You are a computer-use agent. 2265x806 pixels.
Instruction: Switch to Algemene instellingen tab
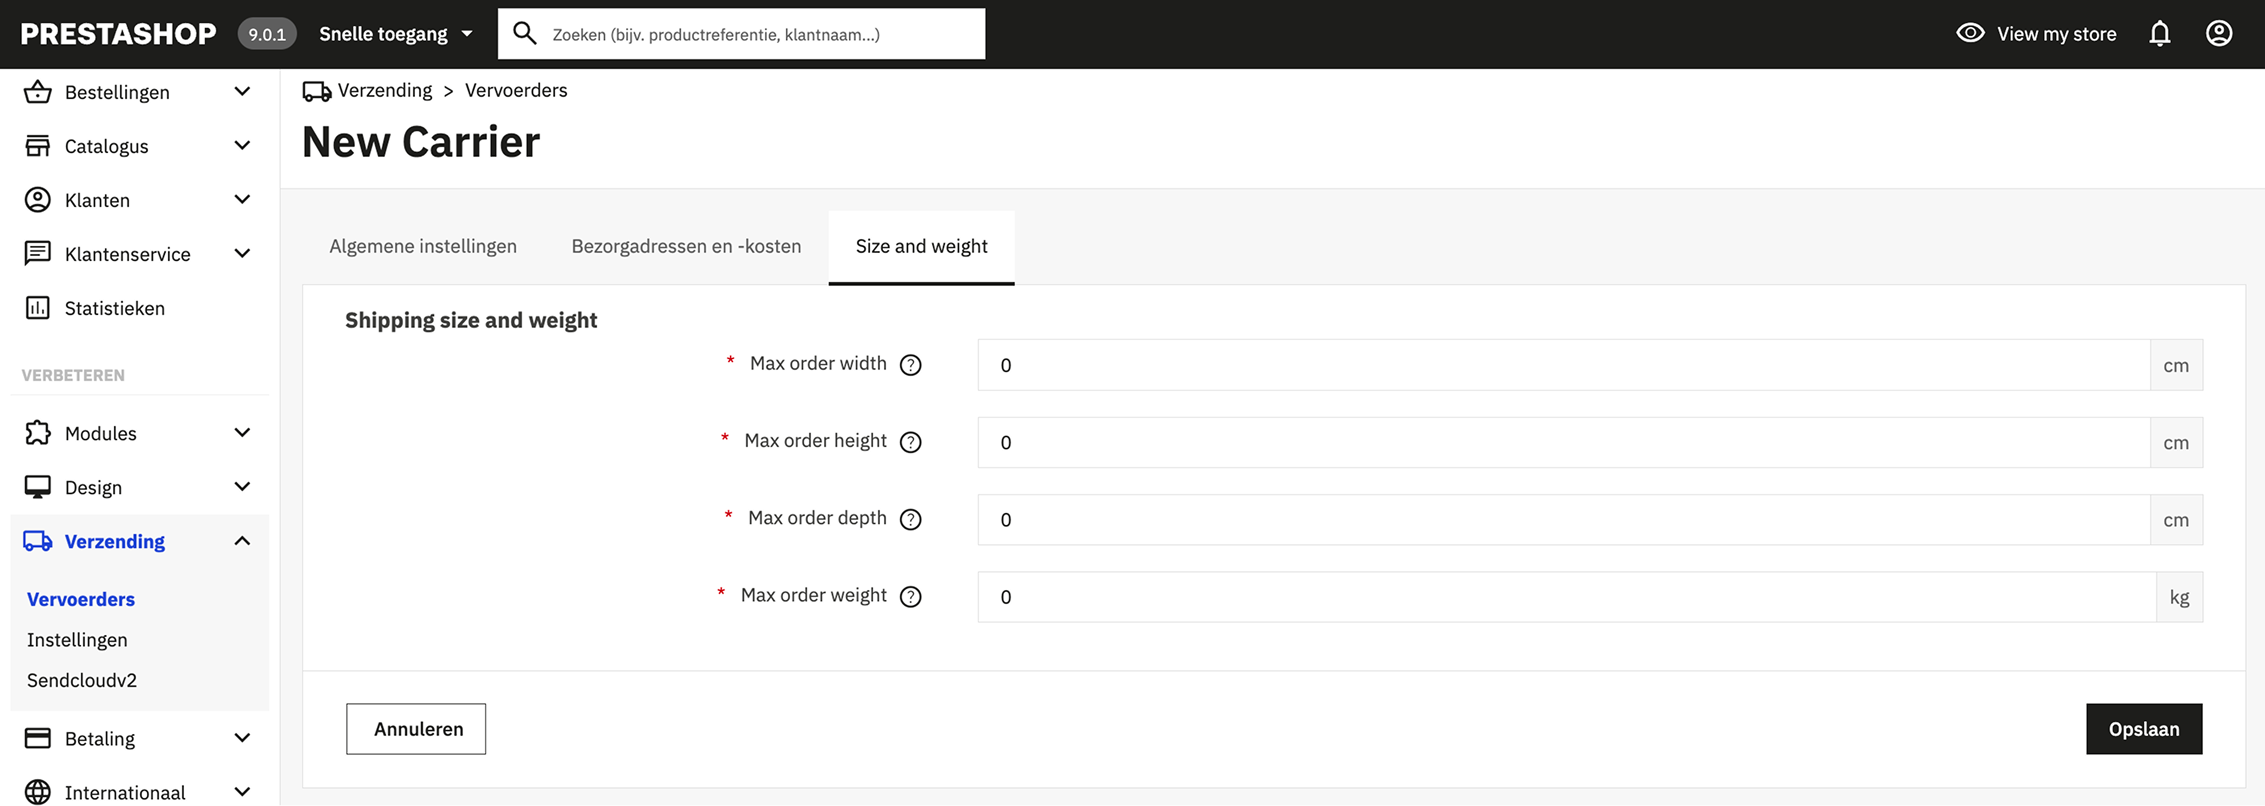click(x=423, y=247)
